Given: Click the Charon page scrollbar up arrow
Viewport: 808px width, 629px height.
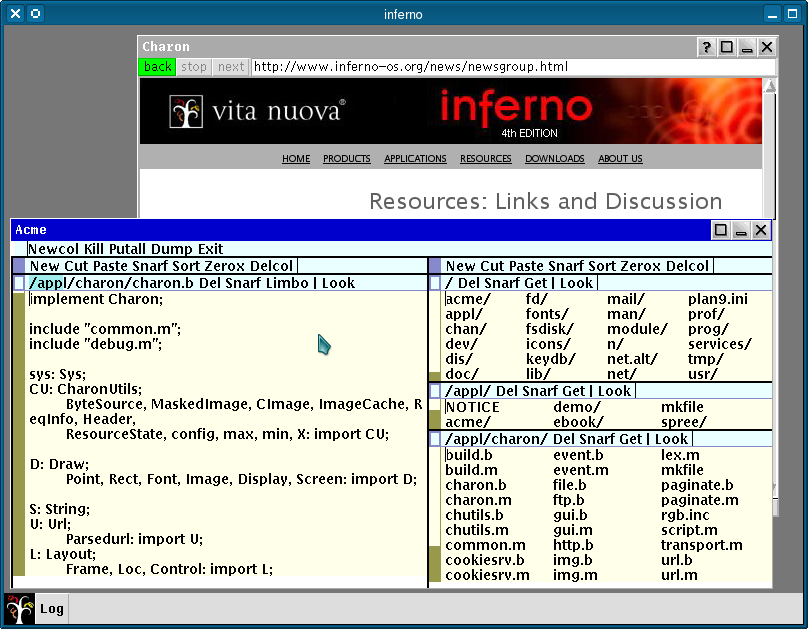Looking at the screenshot, I should click(x=769, y=87).
